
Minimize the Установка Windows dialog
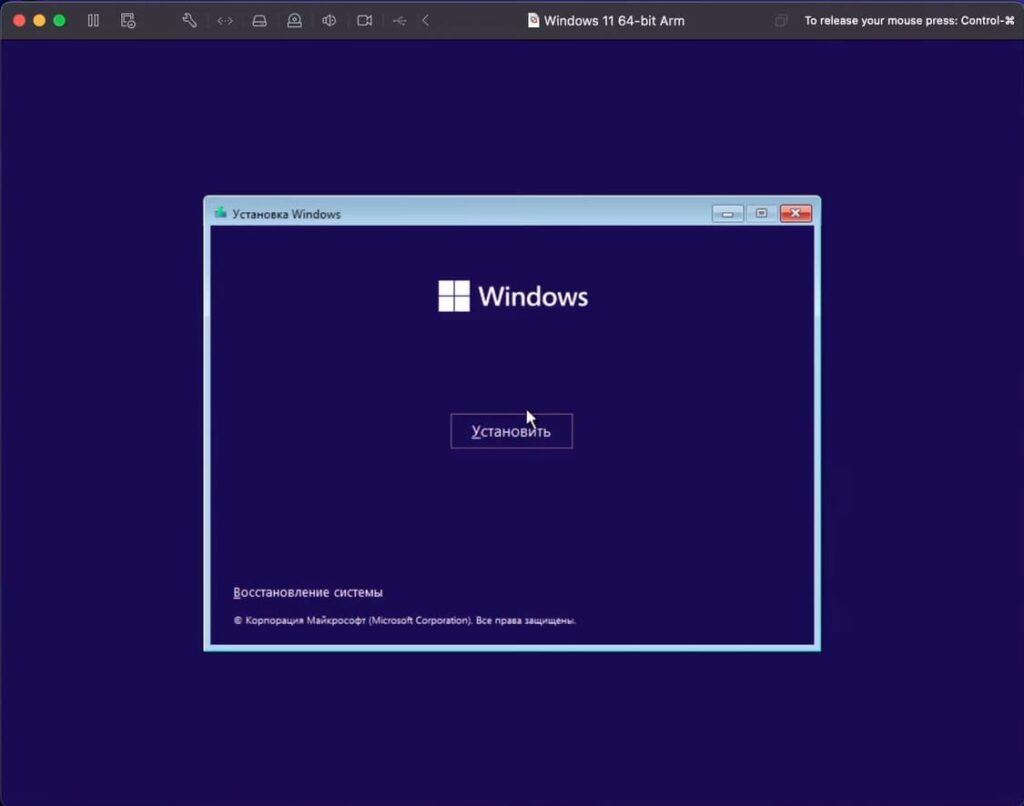[x=727, y=213]
